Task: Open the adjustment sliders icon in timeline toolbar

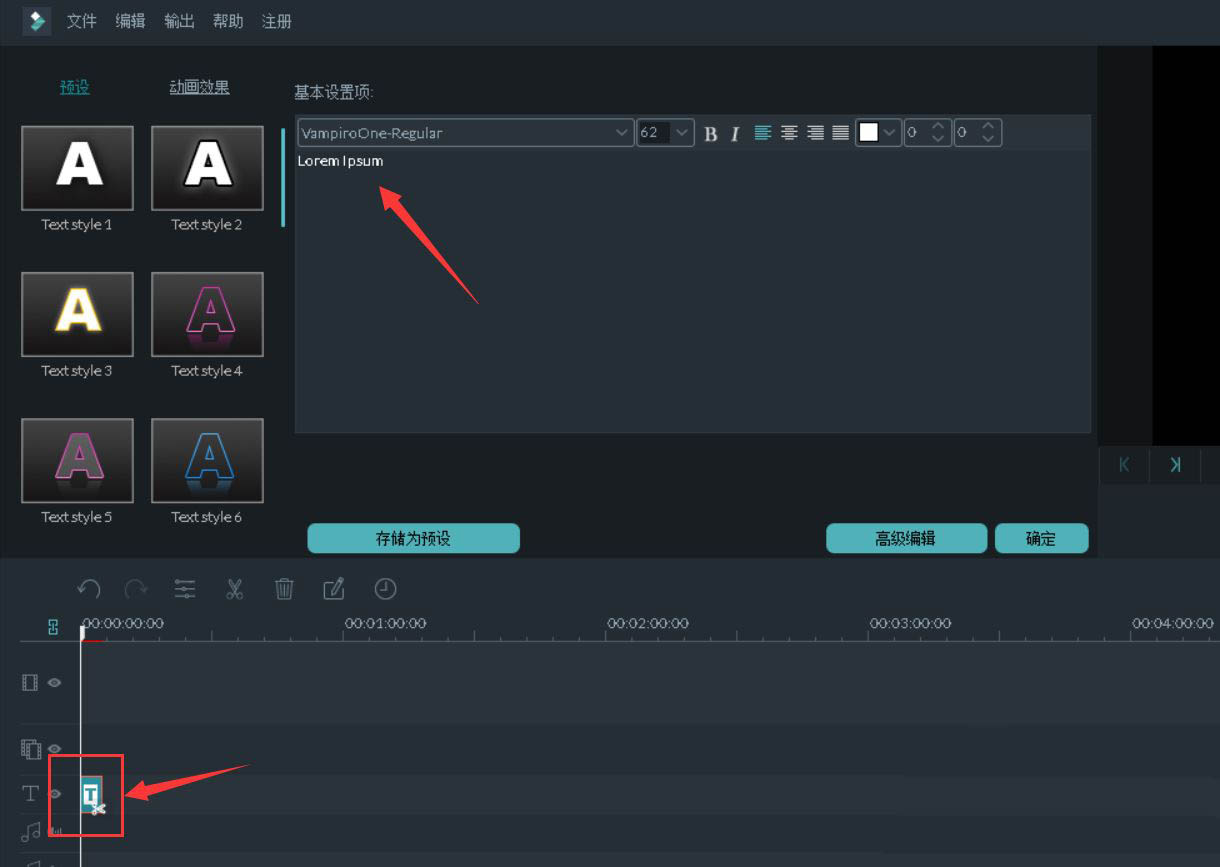Action: click(185, 589)
